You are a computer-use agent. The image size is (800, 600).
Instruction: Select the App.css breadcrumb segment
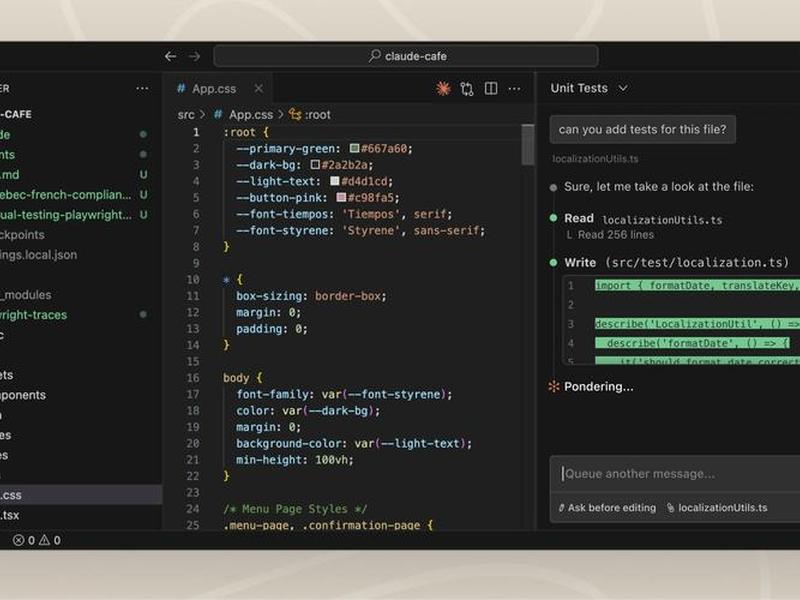244,115
